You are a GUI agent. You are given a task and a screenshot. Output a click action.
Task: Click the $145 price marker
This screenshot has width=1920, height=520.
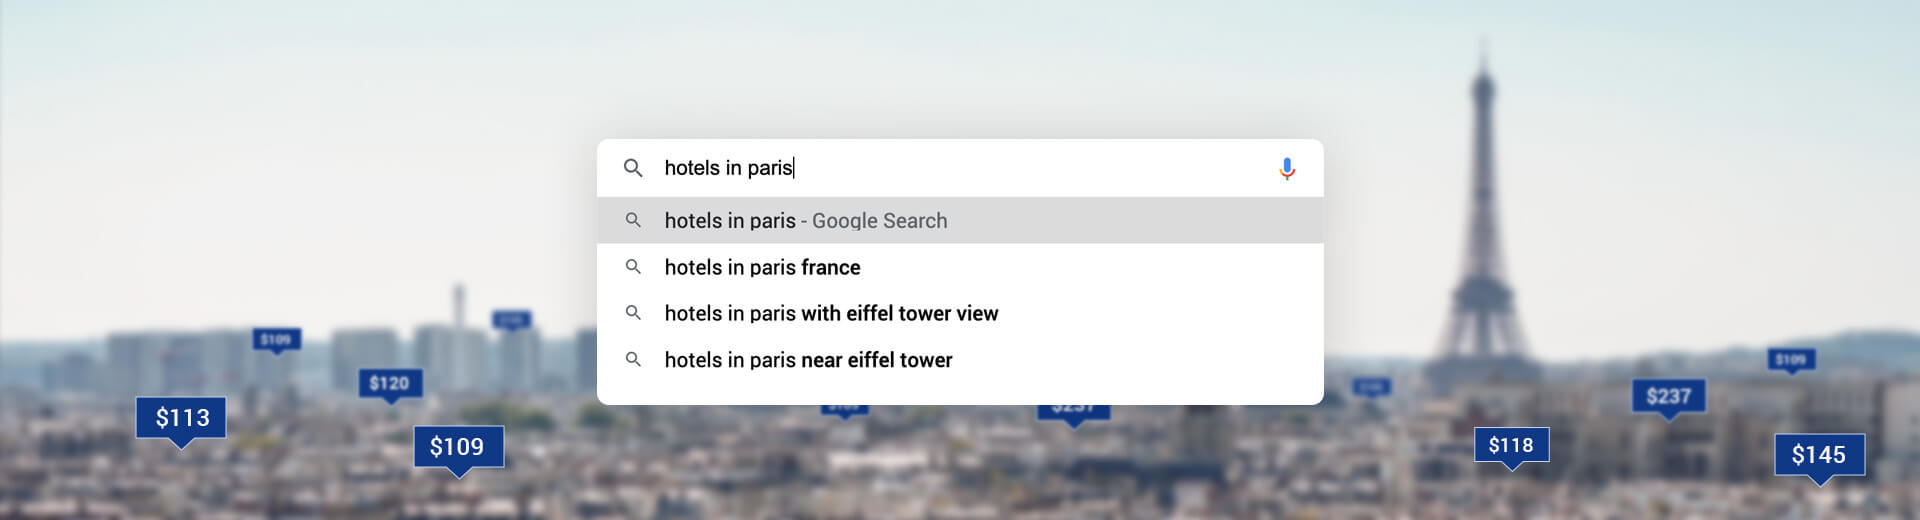[1819, 455]
